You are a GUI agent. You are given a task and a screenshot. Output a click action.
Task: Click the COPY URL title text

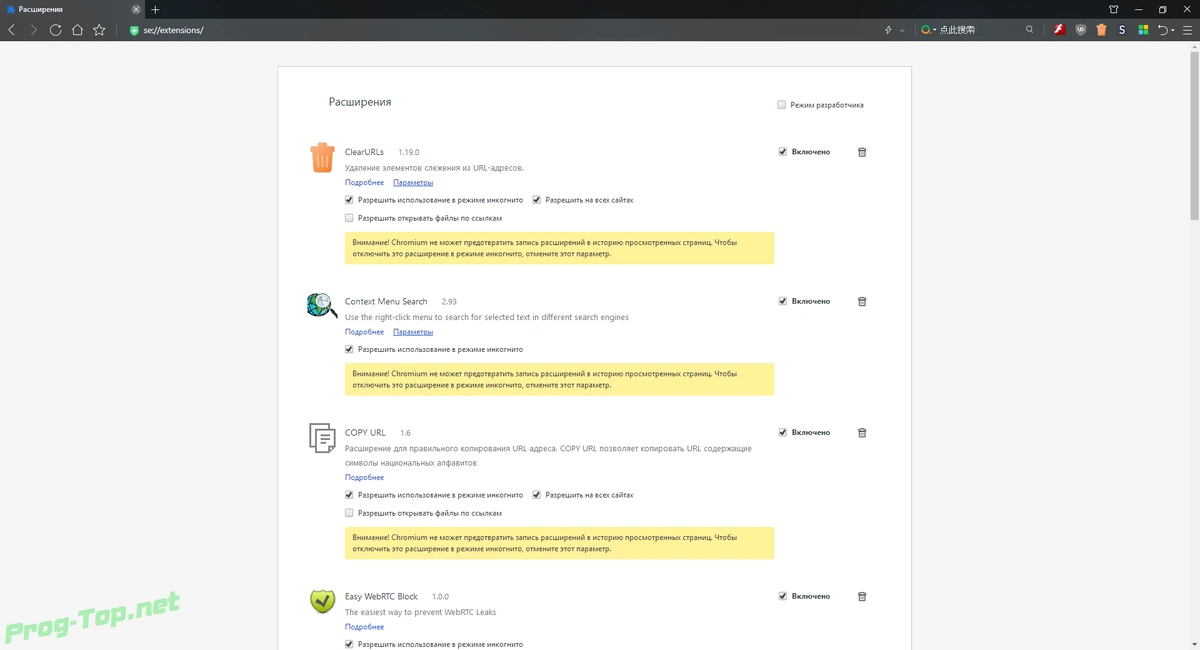[x=365, y=432]
